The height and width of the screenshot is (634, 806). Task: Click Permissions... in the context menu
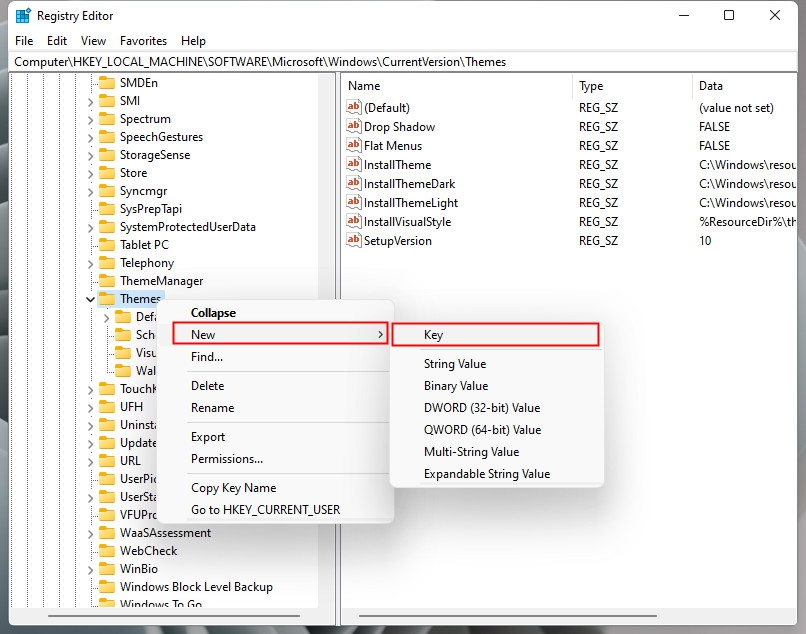(x=276, y=459)
